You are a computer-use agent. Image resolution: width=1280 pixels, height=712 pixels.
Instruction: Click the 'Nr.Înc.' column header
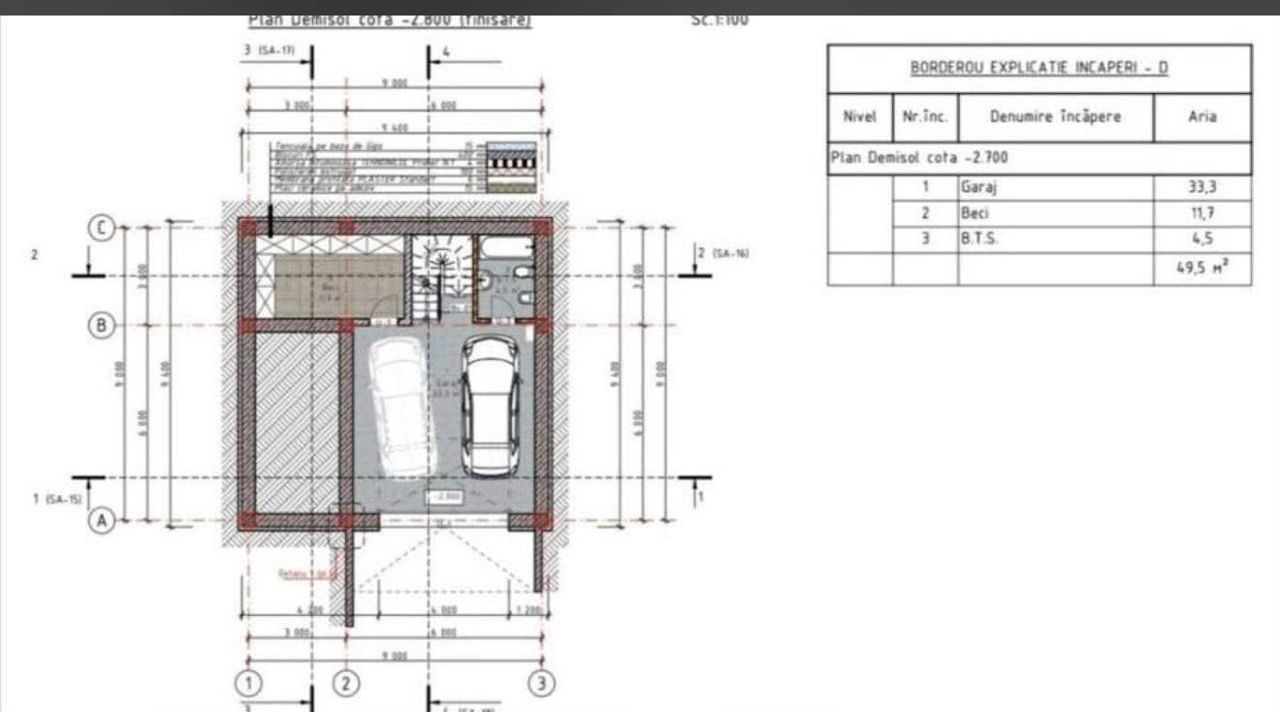pos(925,117)
